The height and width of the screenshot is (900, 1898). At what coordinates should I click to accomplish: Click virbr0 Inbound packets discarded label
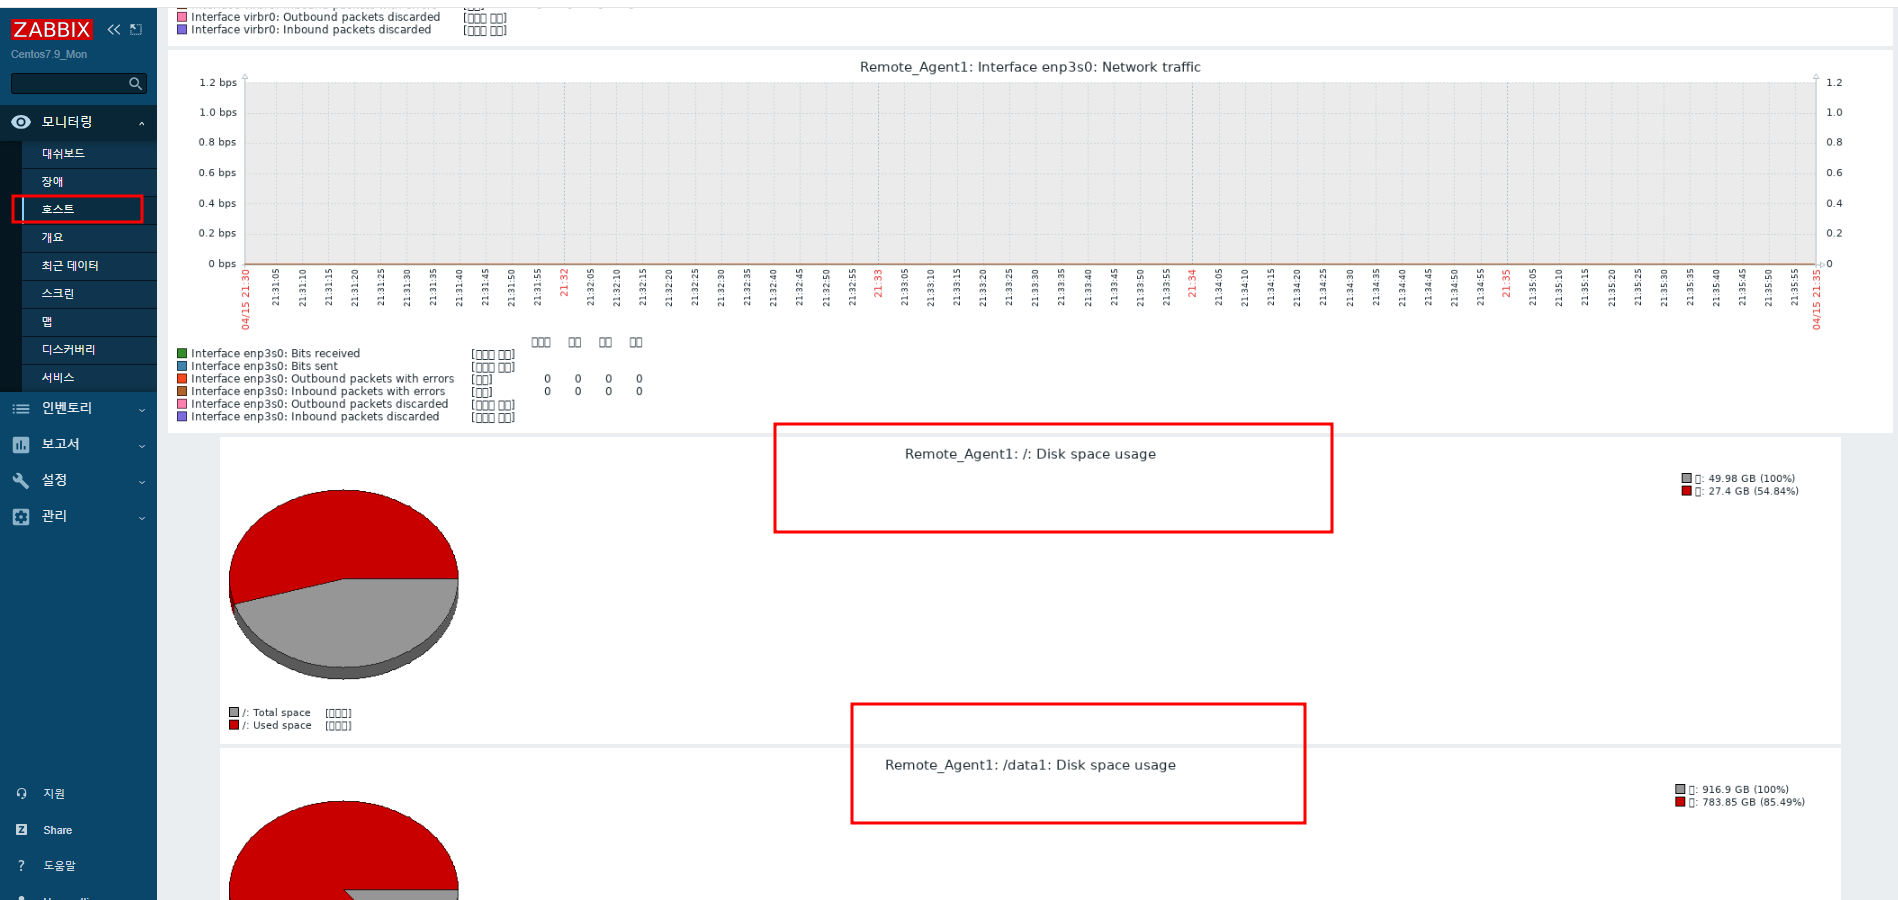(x=311, y=30)
